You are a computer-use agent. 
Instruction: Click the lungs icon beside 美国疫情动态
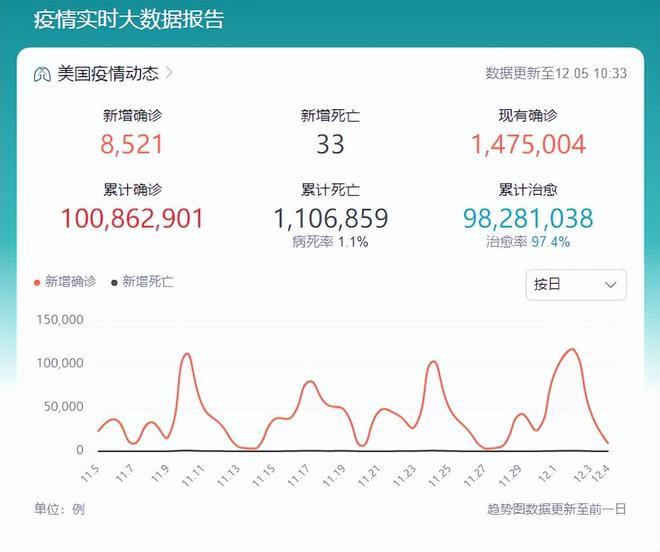pyautogui.click(x=42, y=75)
